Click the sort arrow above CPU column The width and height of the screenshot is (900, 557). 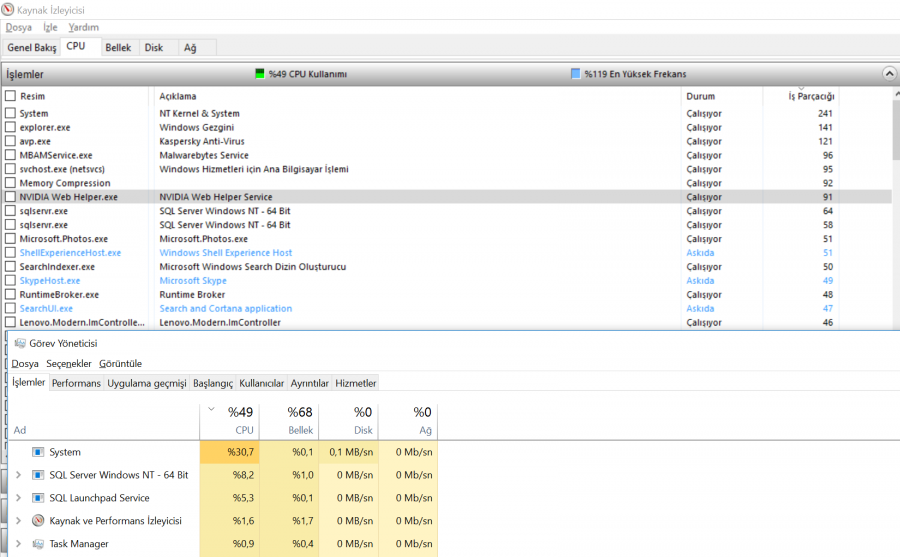click(x=211, y=409)
